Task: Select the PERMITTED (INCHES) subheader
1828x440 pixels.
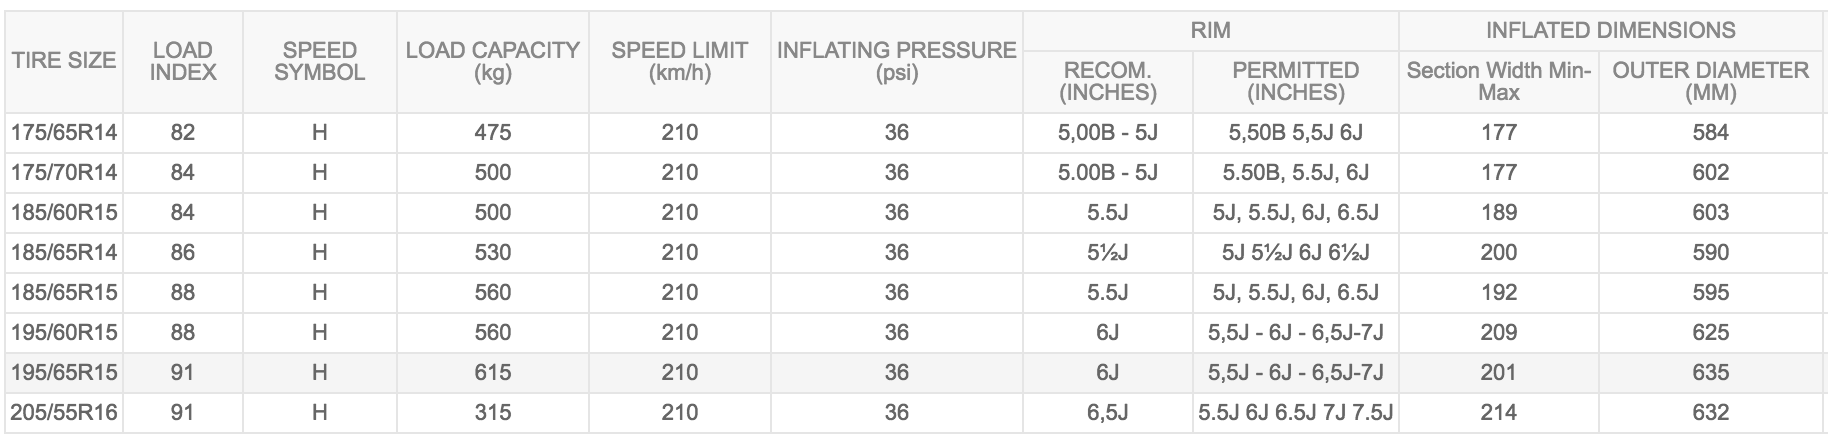Action: 1296,82
